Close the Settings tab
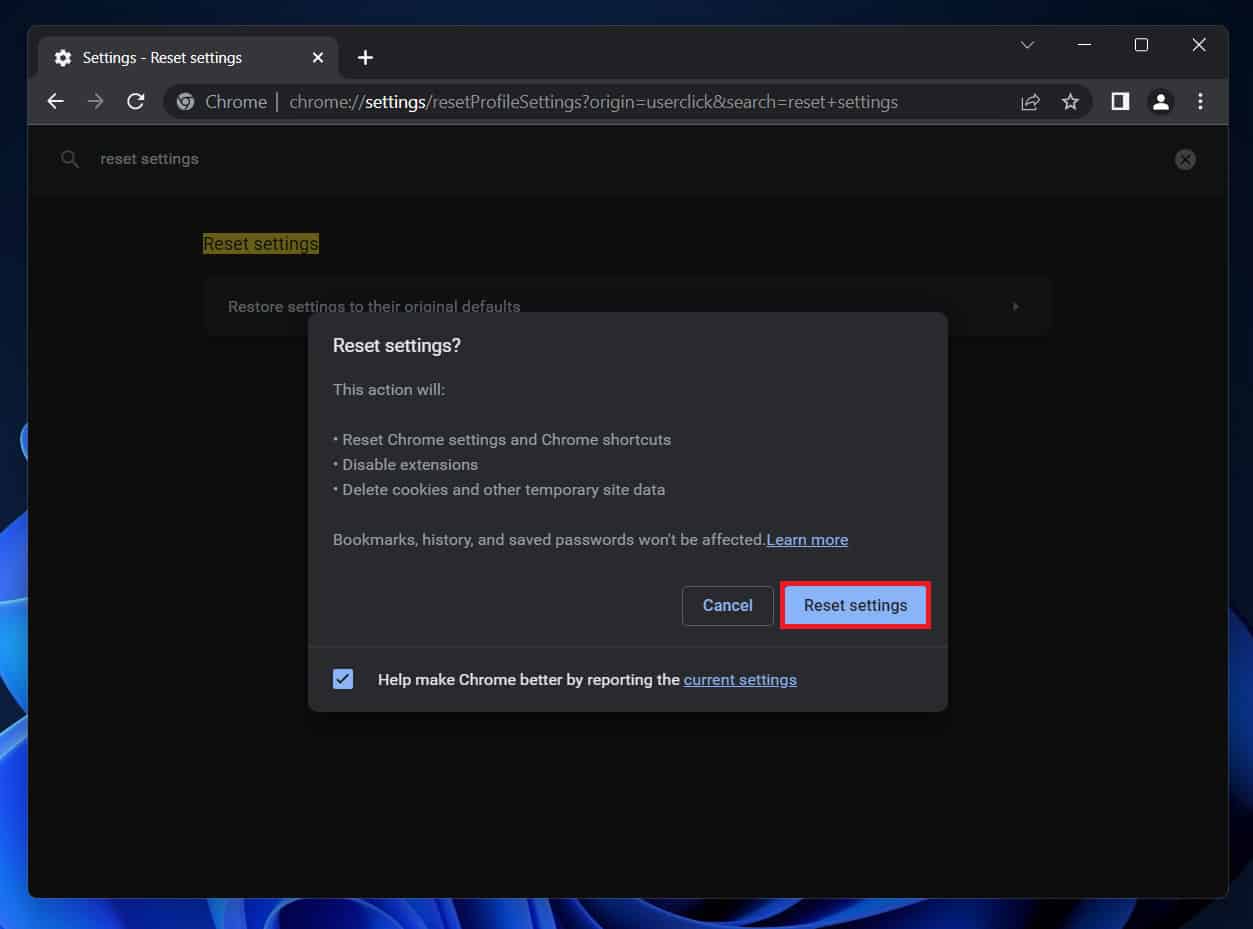Viewport: 1253px width, 929px height. tap(318, 58)
